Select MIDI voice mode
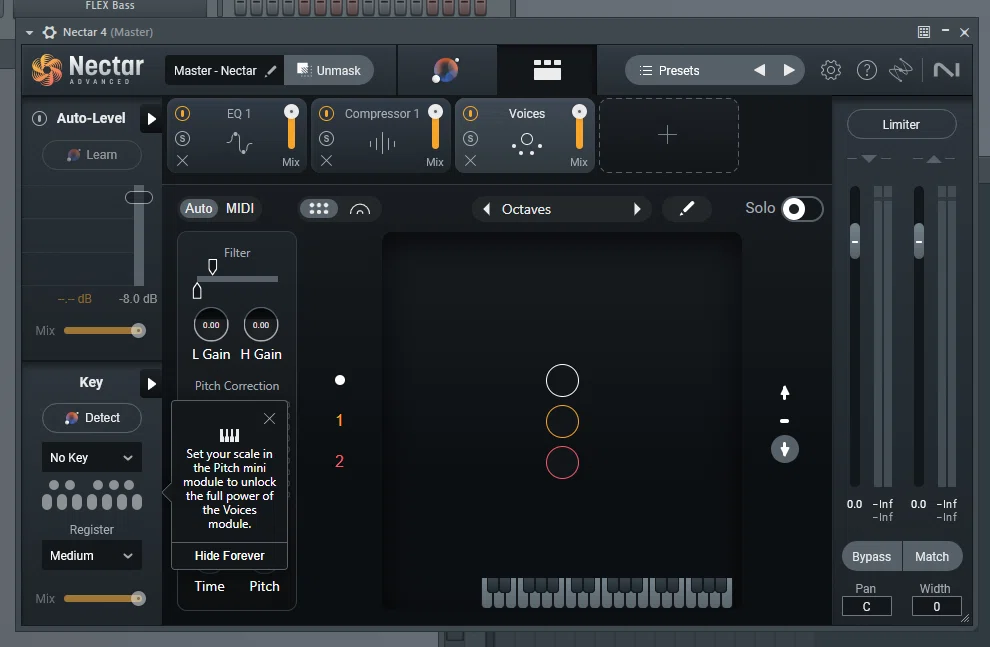This screenshot has height=647, width=990. 240,208
